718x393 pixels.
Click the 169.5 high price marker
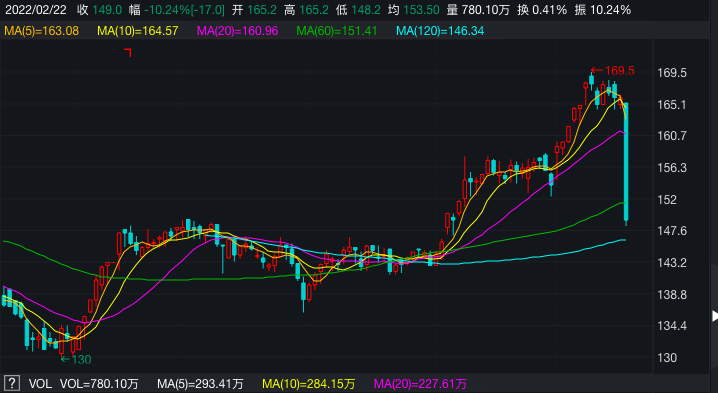tap(613, 71)
